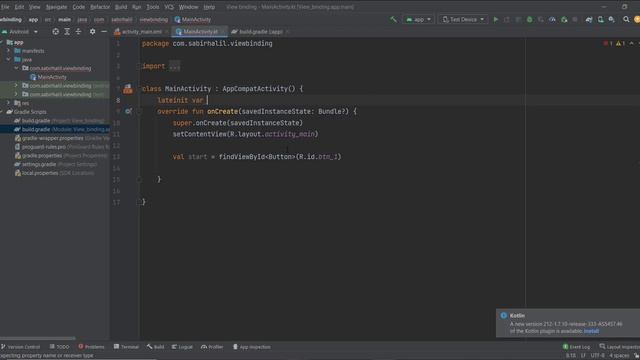
Task: Start the Debug app bug icon
Action: point(529,19)
